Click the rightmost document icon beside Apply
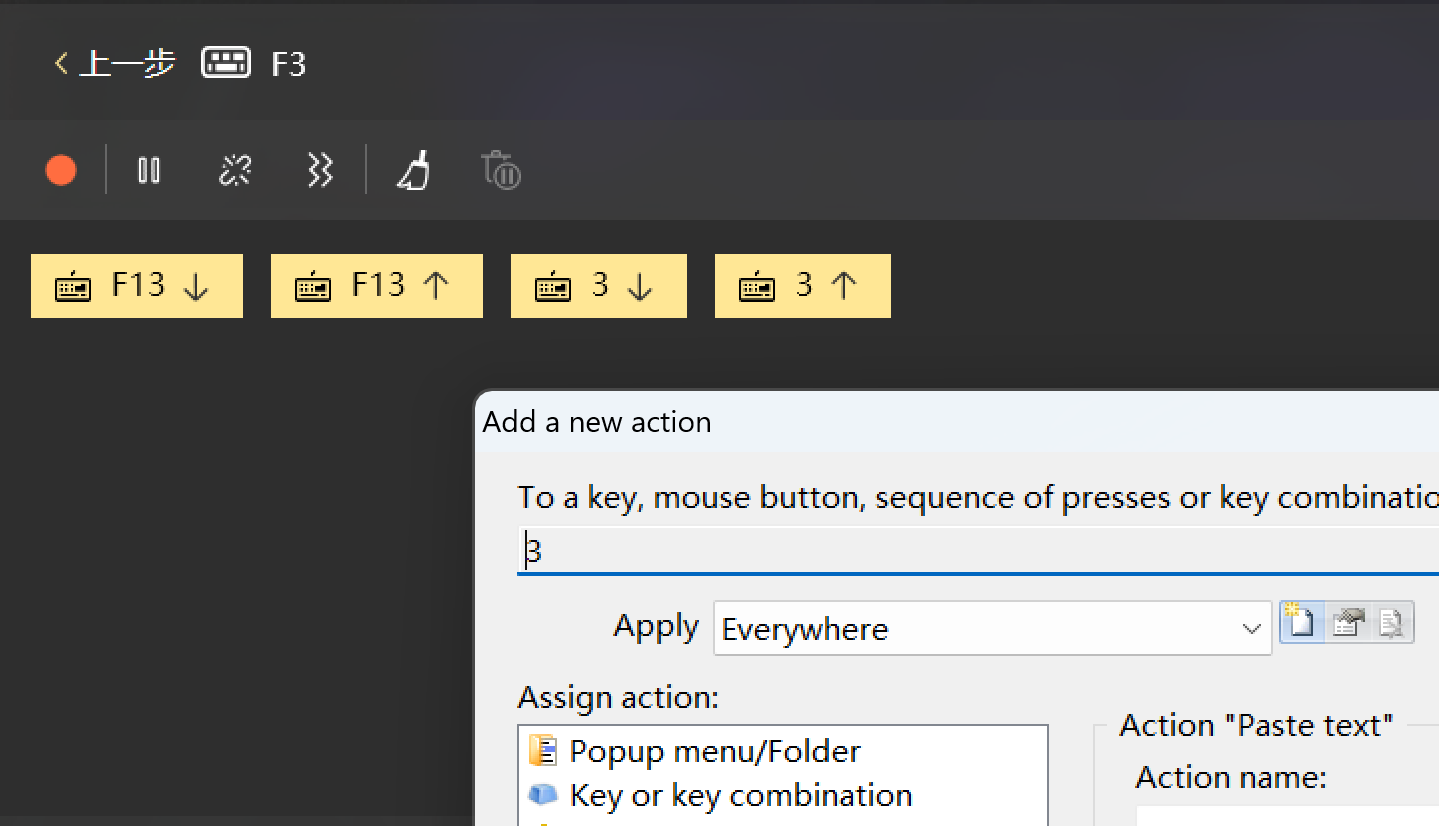 tap(1391, 623)
